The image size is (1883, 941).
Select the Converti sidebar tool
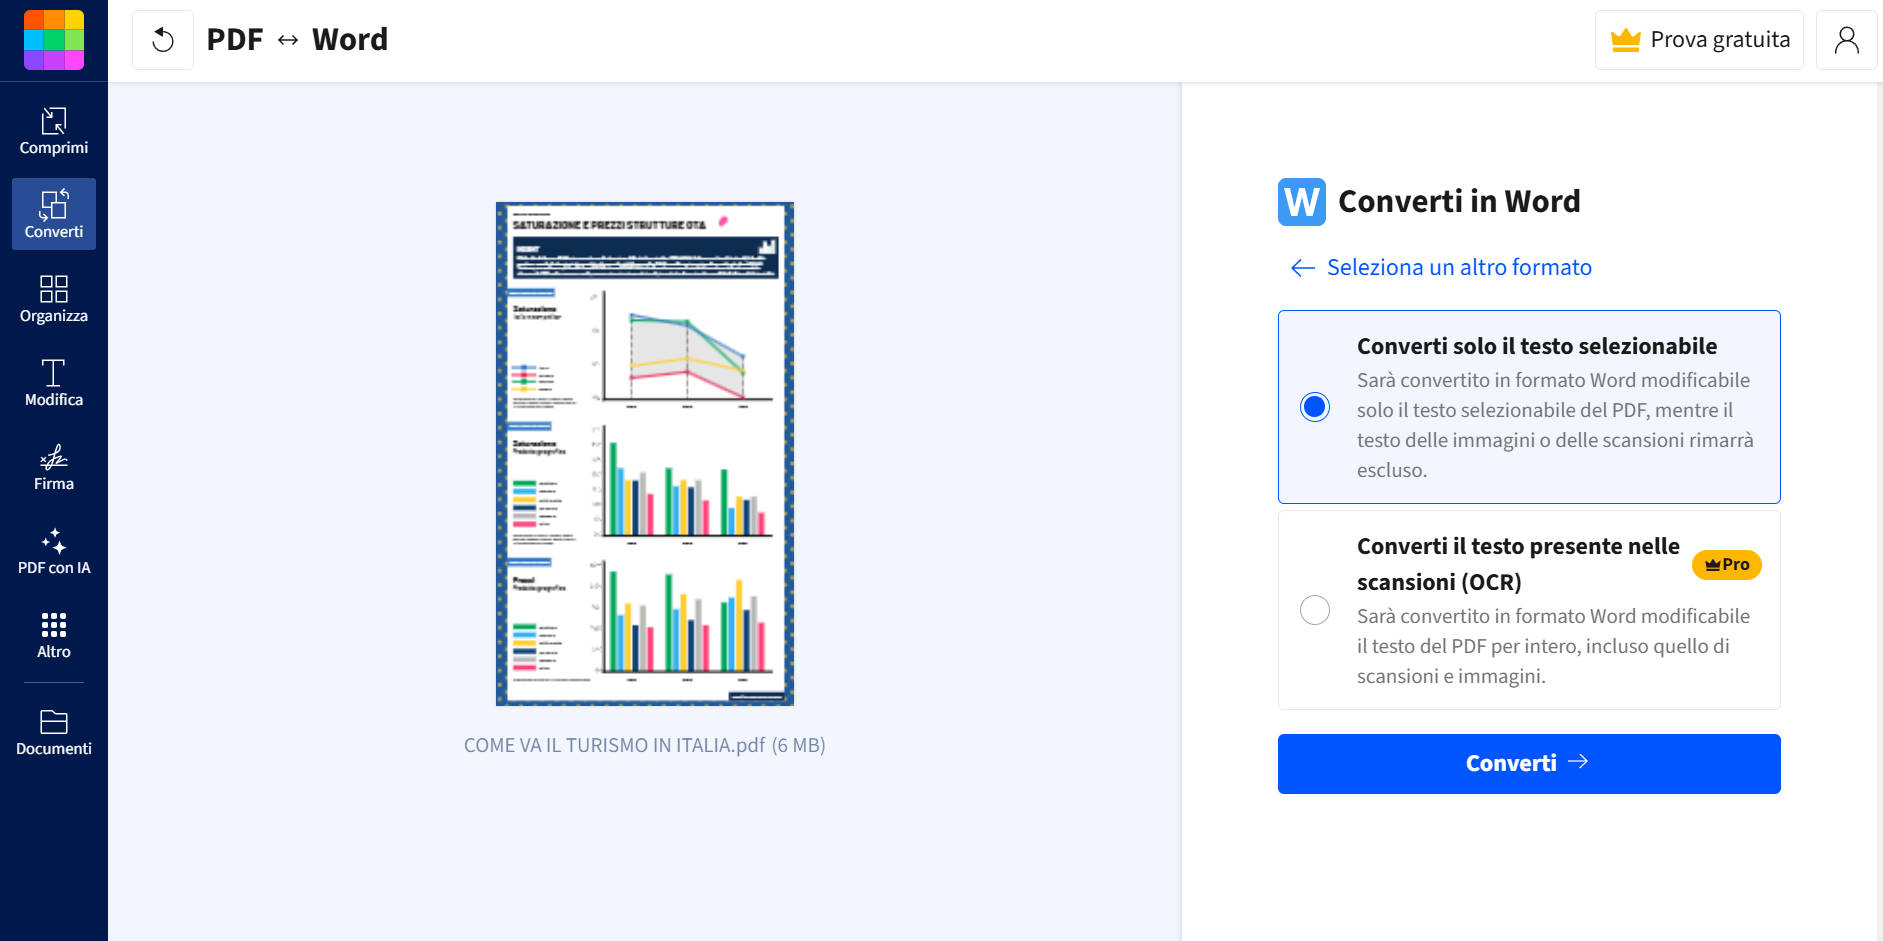(54, 214)
